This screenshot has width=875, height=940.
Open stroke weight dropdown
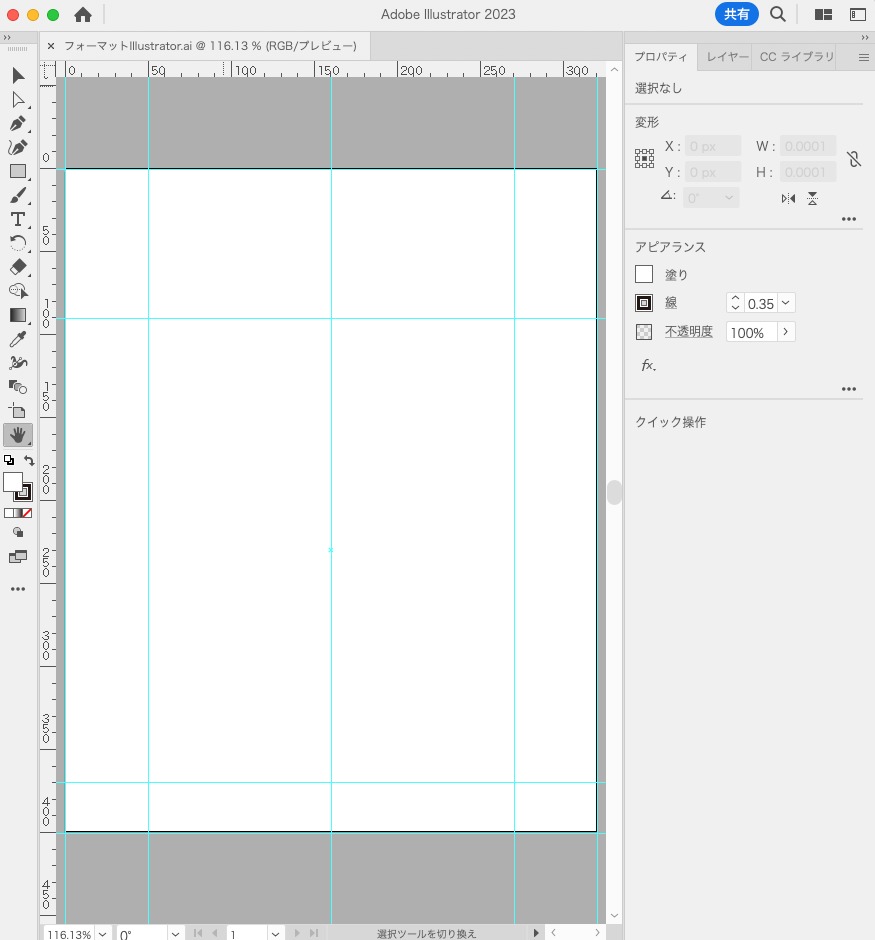tap(786, 303)
